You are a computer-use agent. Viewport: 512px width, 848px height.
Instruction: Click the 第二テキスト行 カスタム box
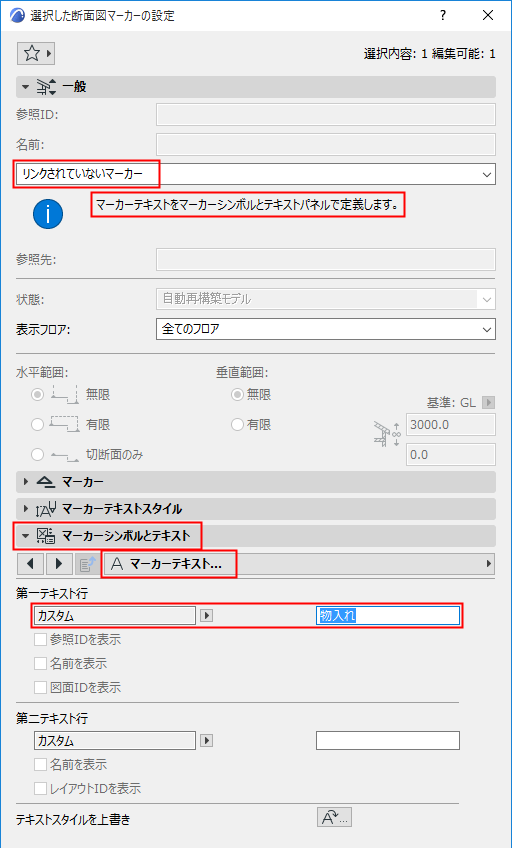[x=115, y=740]
